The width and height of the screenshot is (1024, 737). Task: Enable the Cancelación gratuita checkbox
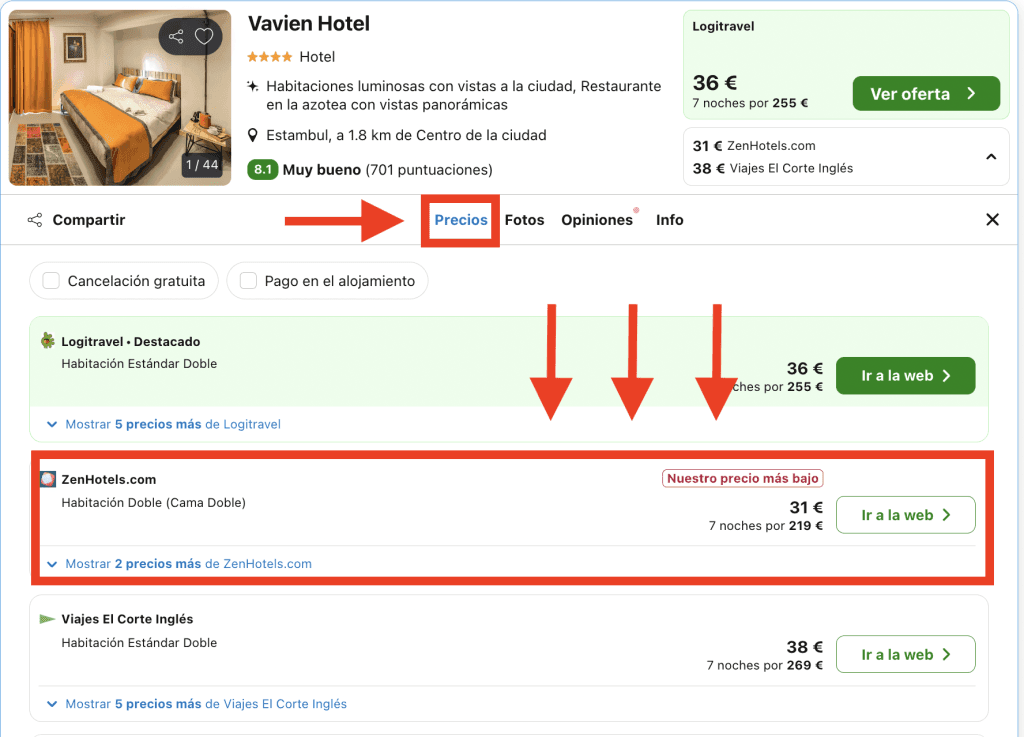tap(51, 281)
